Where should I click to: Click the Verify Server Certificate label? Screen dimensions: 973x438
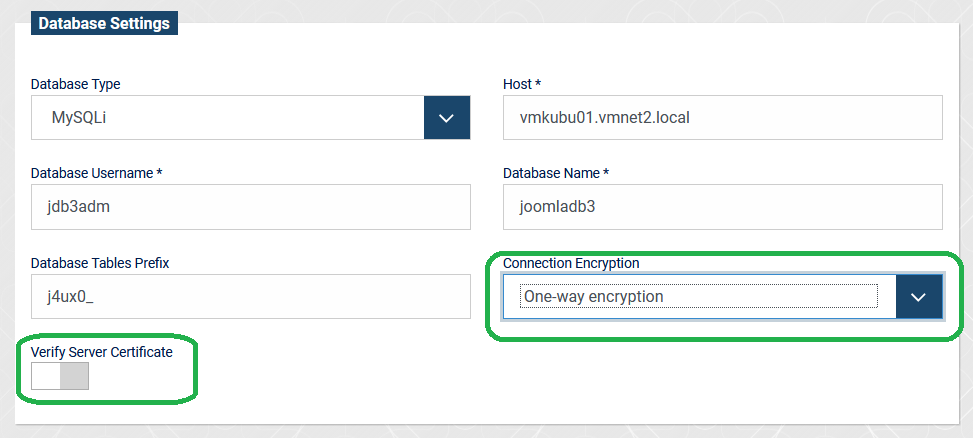102,352
